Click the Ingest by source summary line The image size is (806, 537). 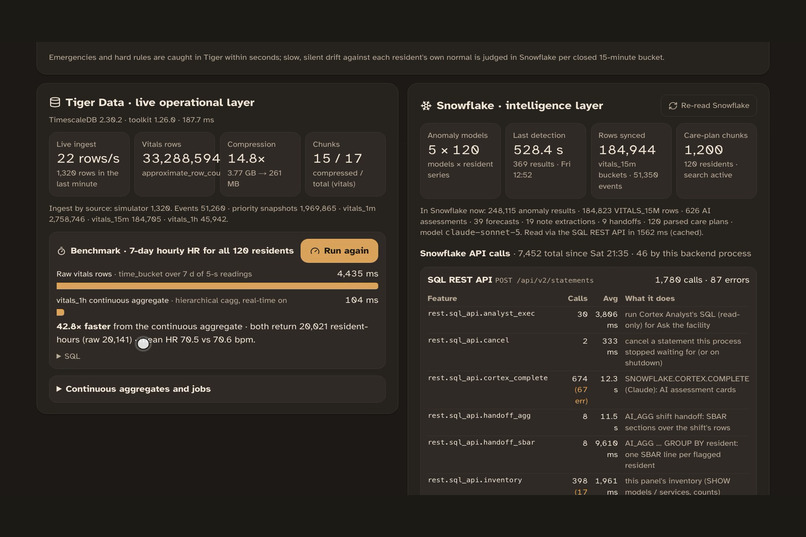(x=213, y=214)
